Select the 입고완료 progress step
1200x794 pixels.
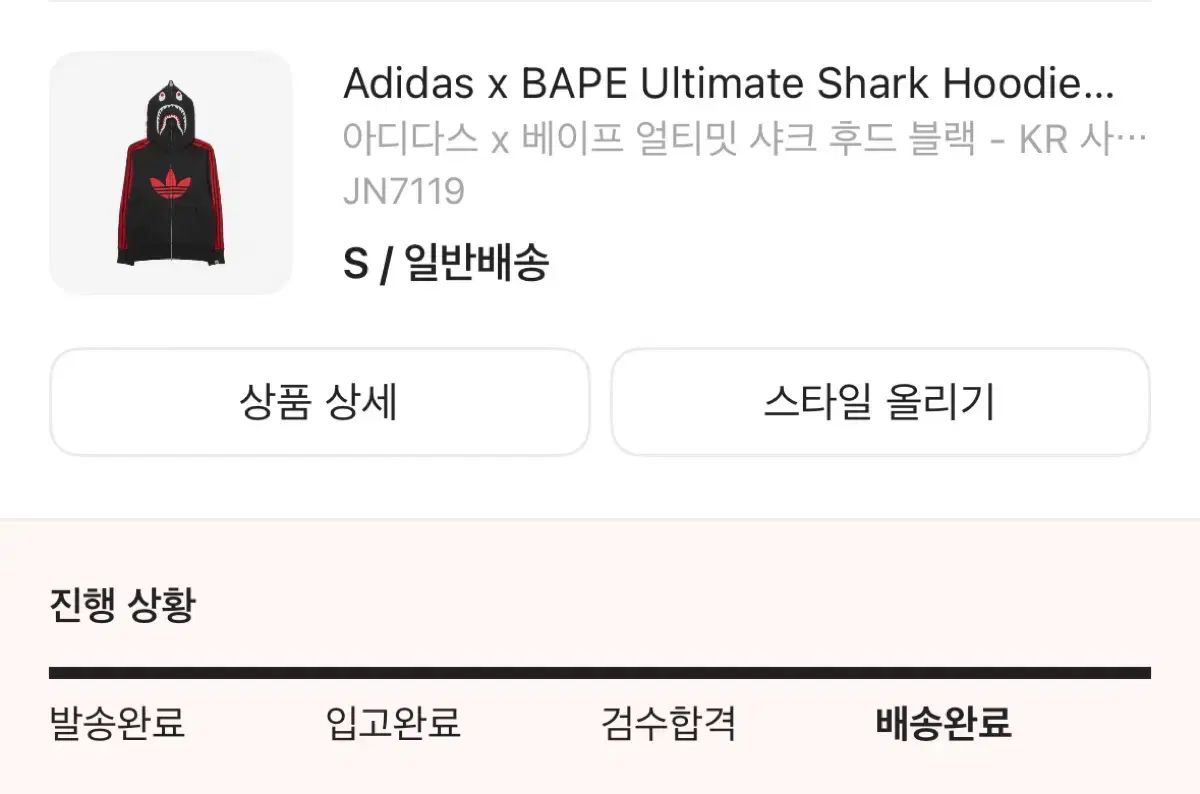pyautogui.click(x=393, y=722)
